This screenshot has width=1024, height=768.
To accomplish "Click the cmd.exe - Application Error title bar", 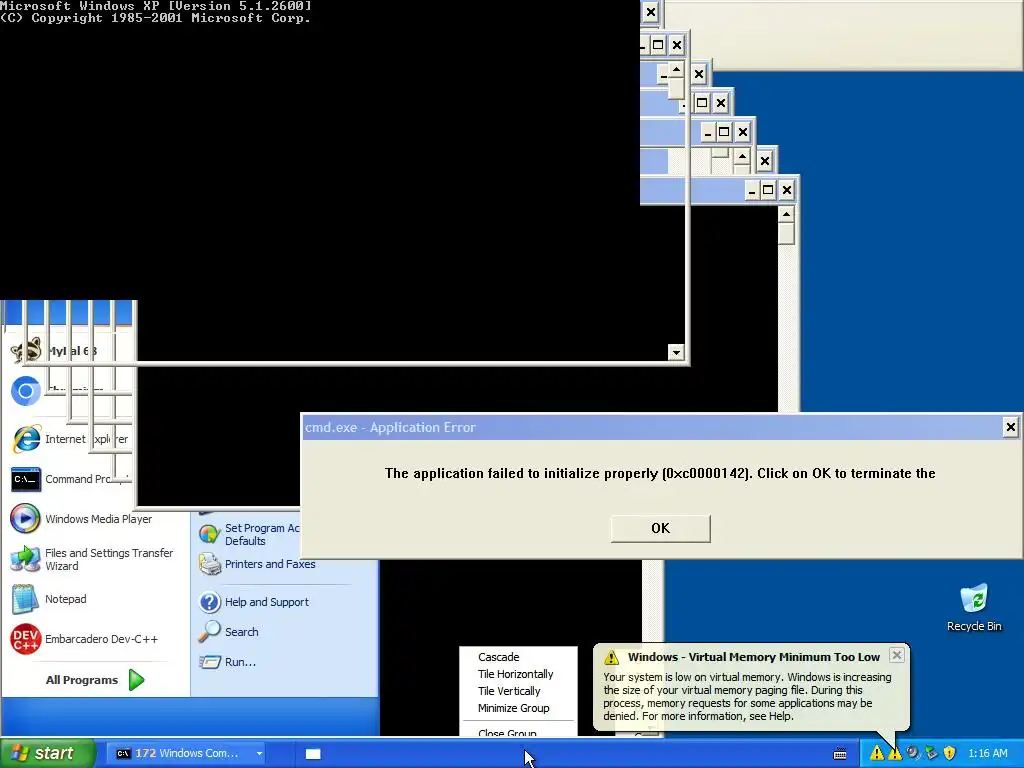I will click(x=651, y=427).
